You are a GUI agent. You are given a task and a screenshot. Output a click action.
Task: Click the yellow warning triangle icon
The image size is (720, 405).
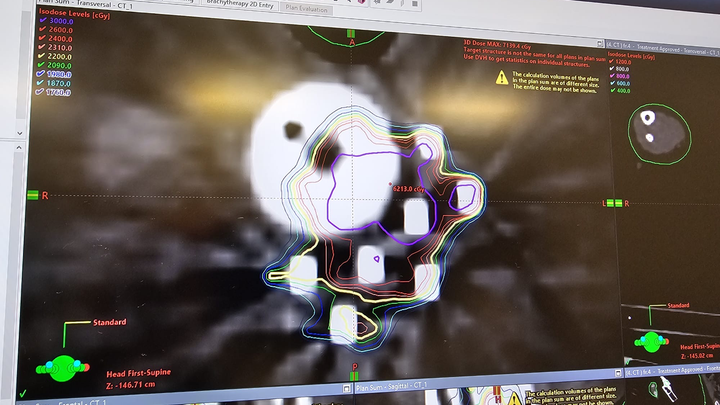[x=502, y=77]
